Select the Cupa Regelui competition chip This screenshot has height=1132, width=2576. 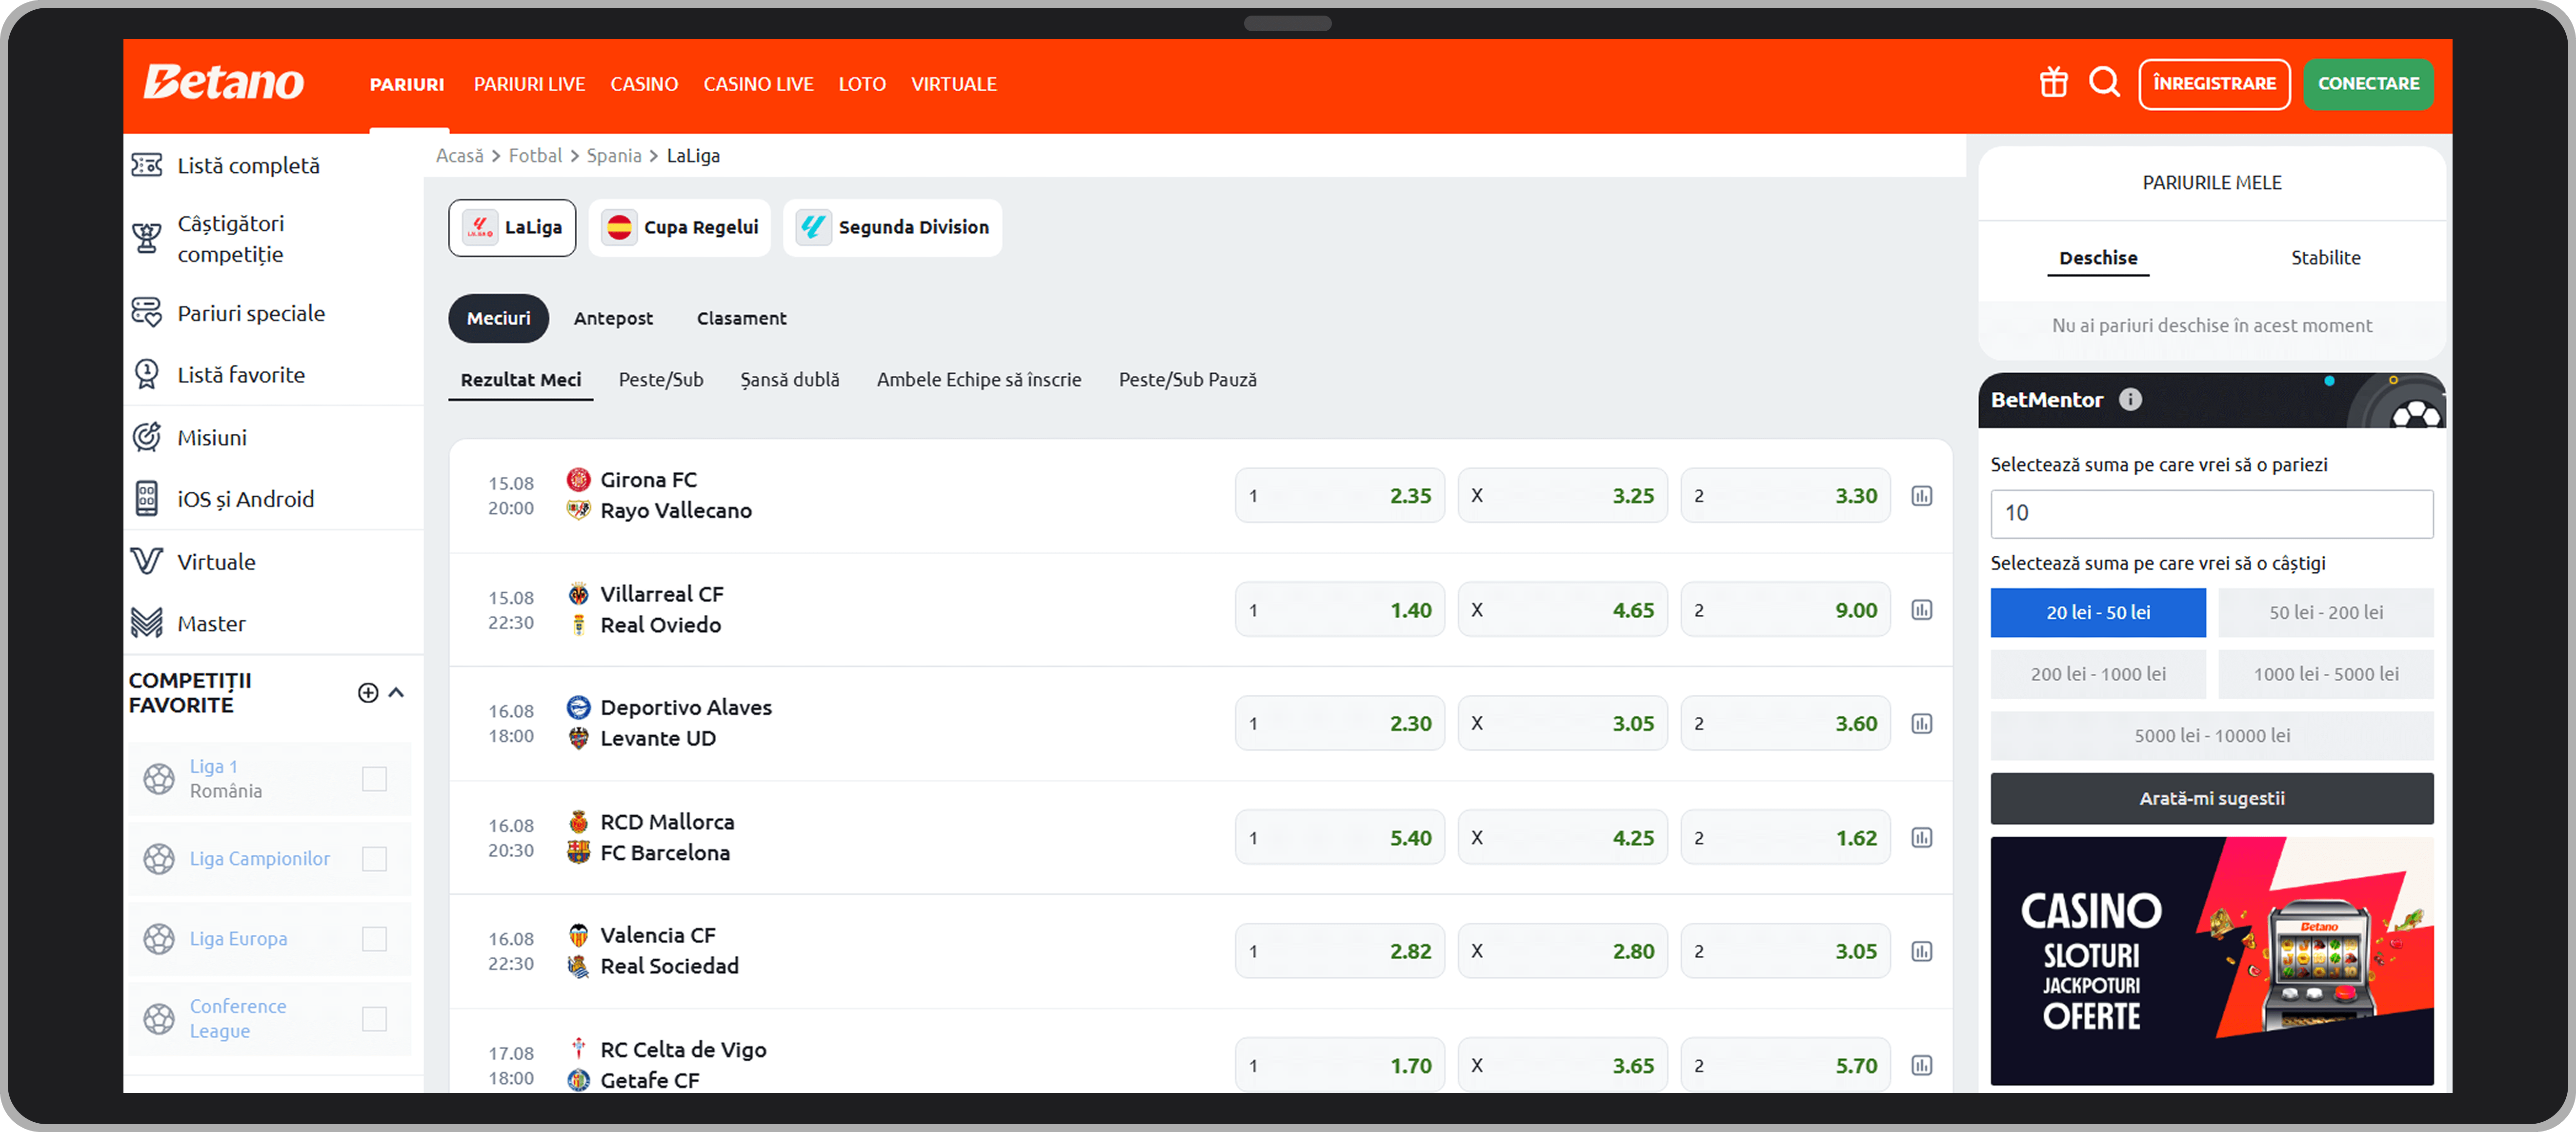(680, 228)
